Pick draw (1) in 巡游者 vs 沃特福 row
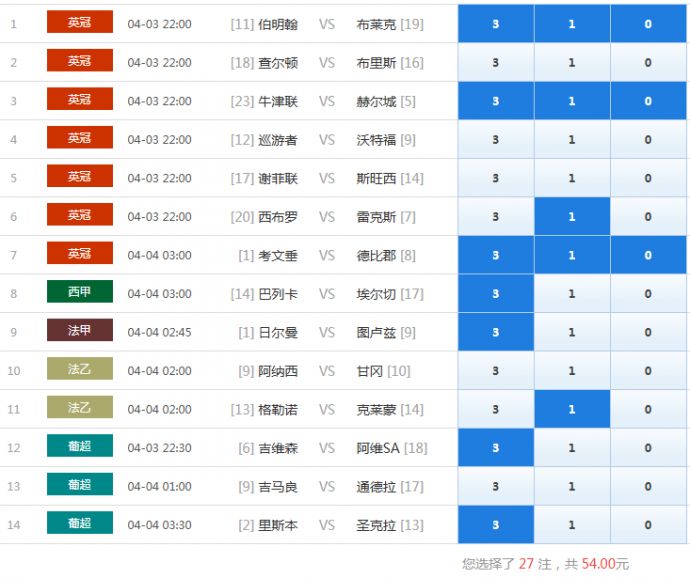 [572, 139]
